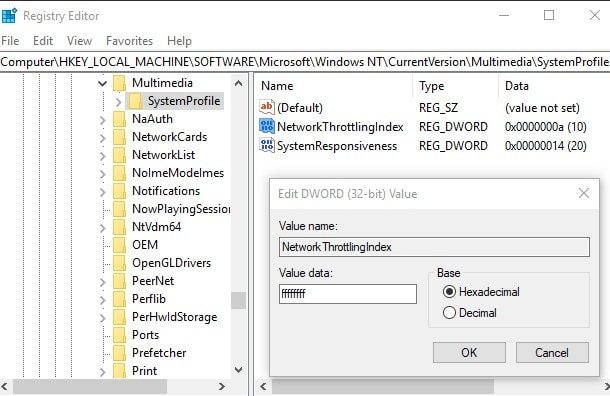This screenshot has width=610, height=396.
Task: Click the Multimedia folder icon
Action: 119,83
